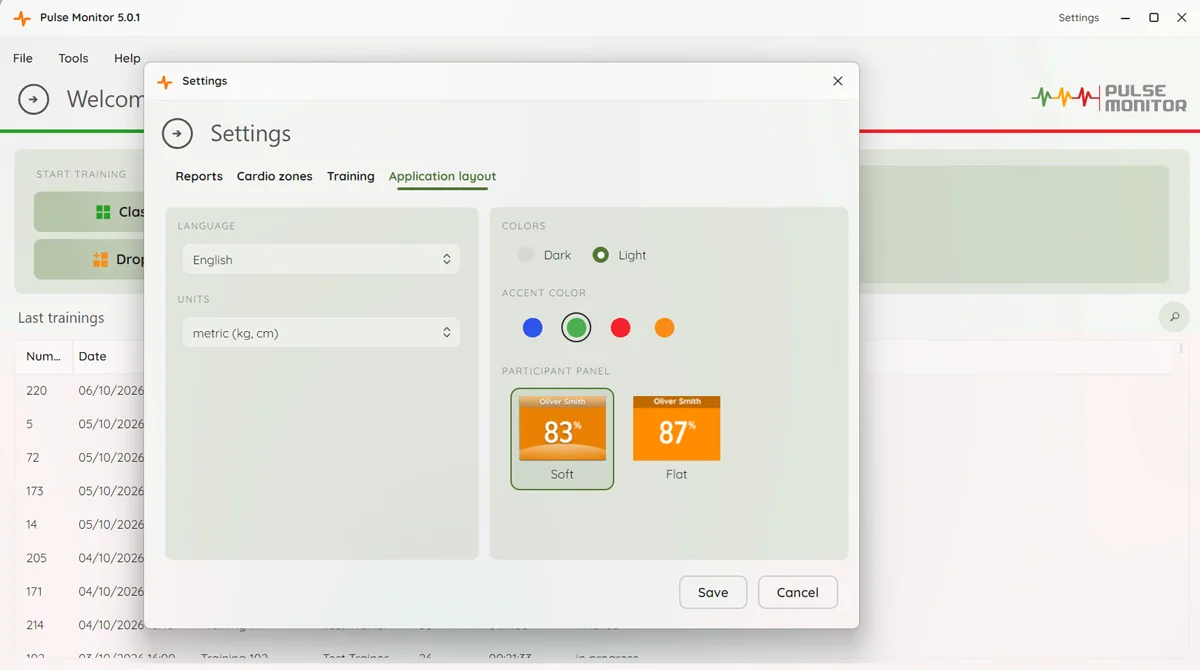This screenshot has height=670, width=1200.
Task: Click the Date column header
Action: point(93,356)
